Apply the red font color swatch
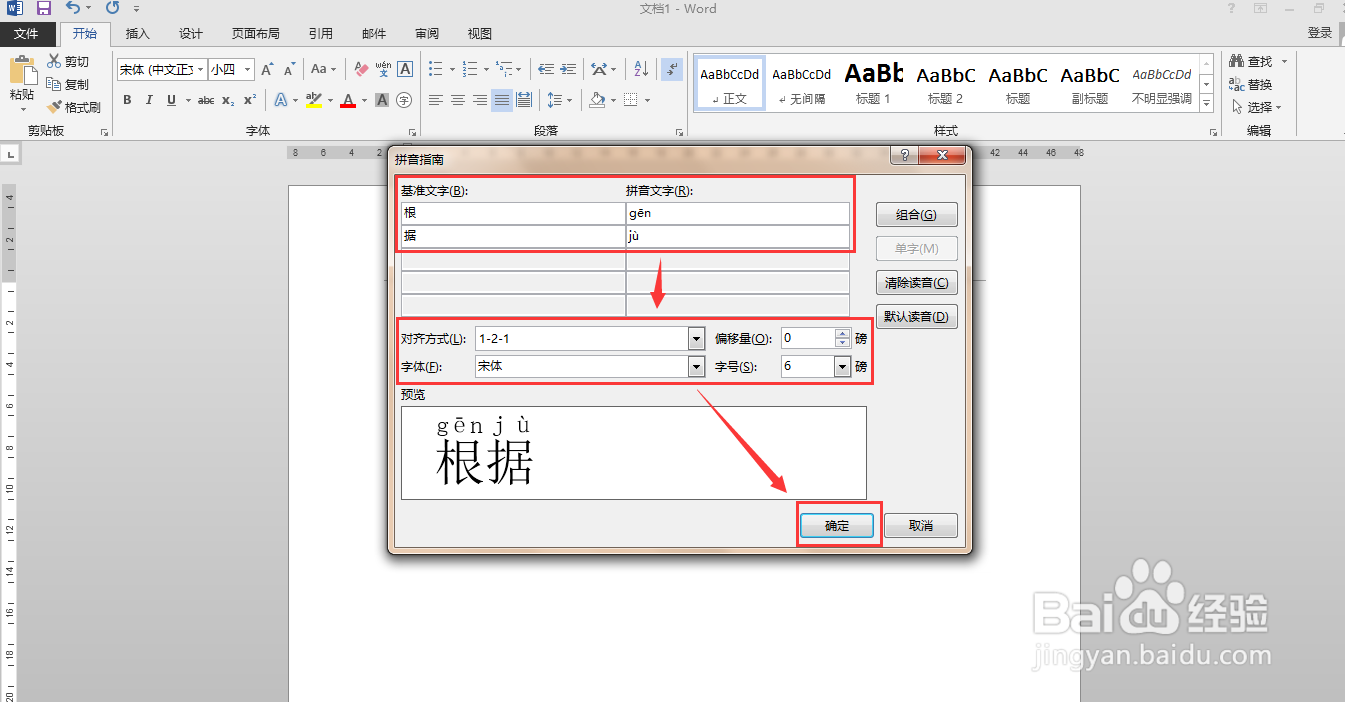1345x702 pixels. (347, 100)
